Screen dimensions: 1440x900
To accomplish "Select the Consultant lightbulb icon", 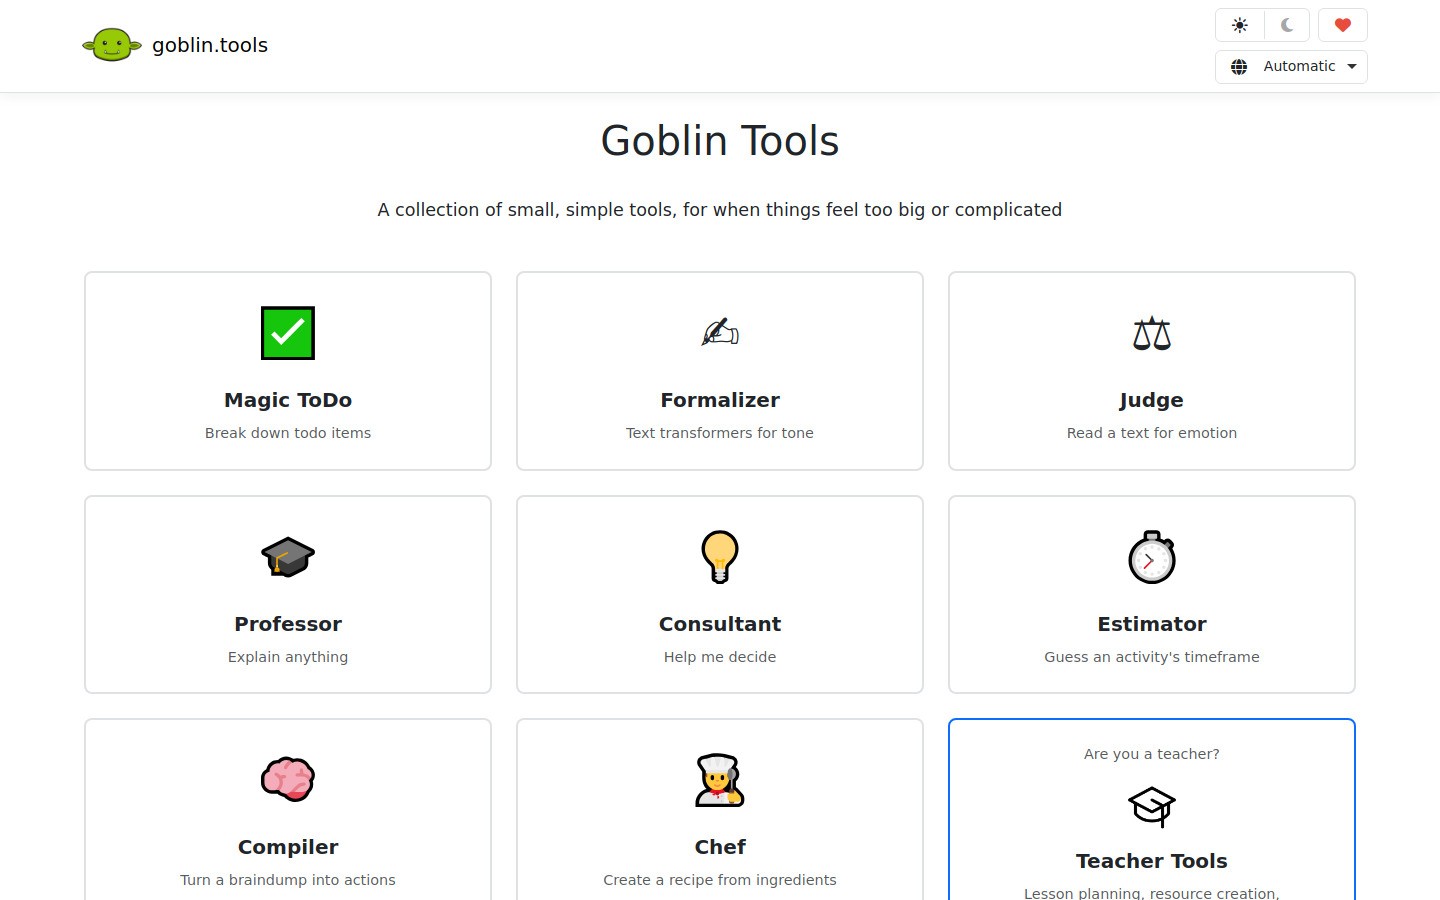I will tap(719, 557).
